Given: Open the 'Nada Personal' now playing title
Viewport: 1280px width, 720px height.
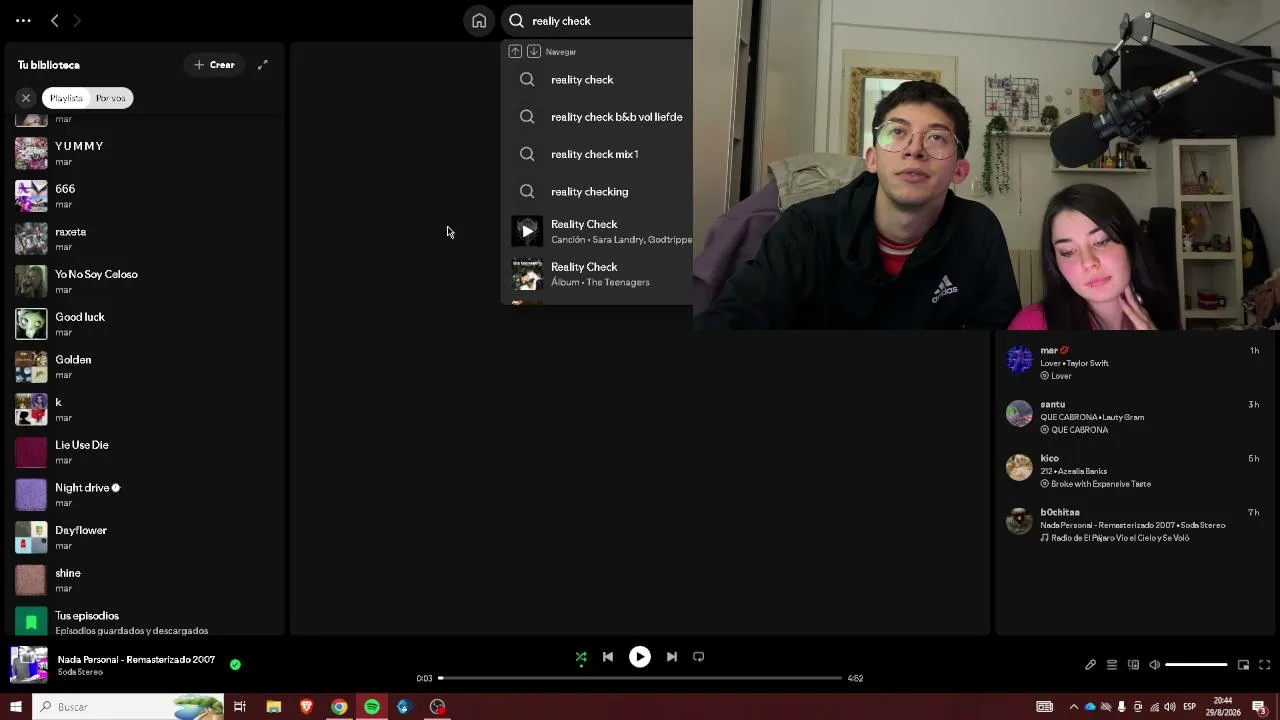Looking at the screenshot, I should (136, 660).
